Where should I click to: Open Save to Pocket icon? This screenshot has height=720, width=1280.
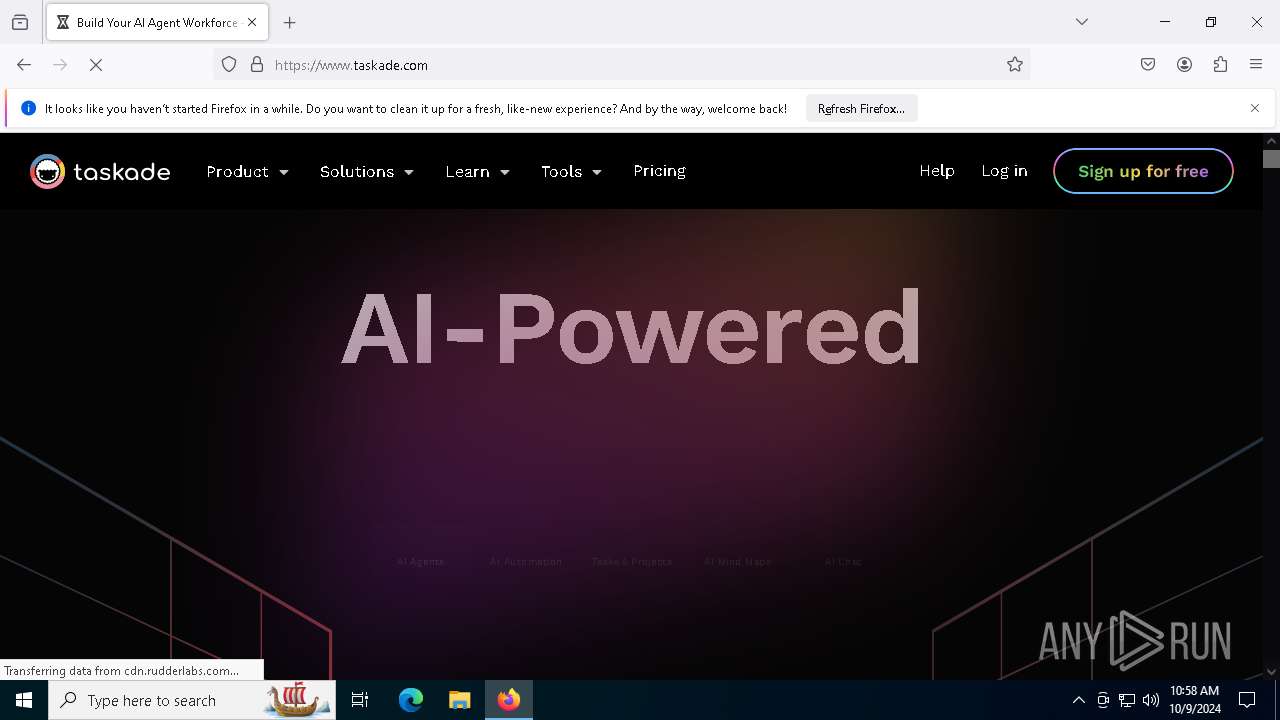tap(1148, 65)
